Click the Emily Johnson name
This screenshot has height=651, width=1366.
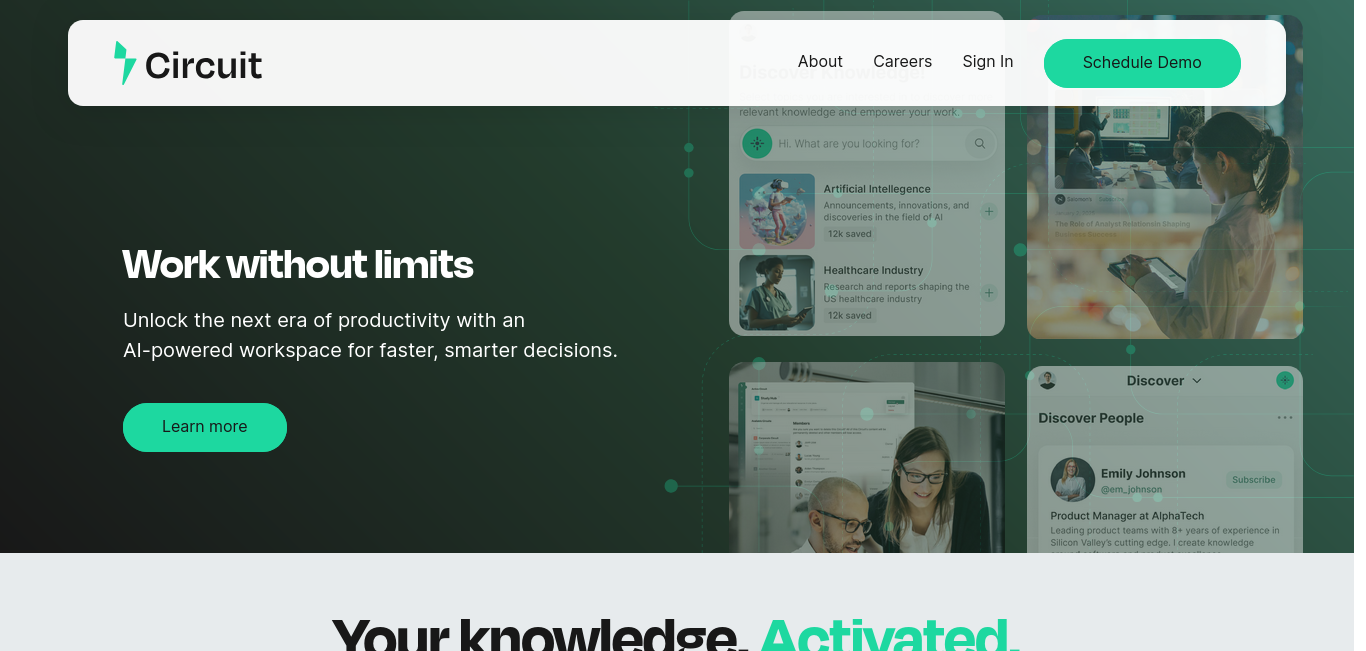pos(1143,474)
